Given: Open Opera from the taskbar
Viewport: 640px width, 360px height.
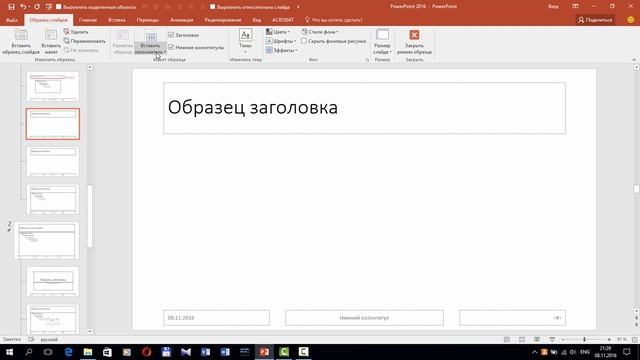Looking at the screenshot, I should pos(147,352).
